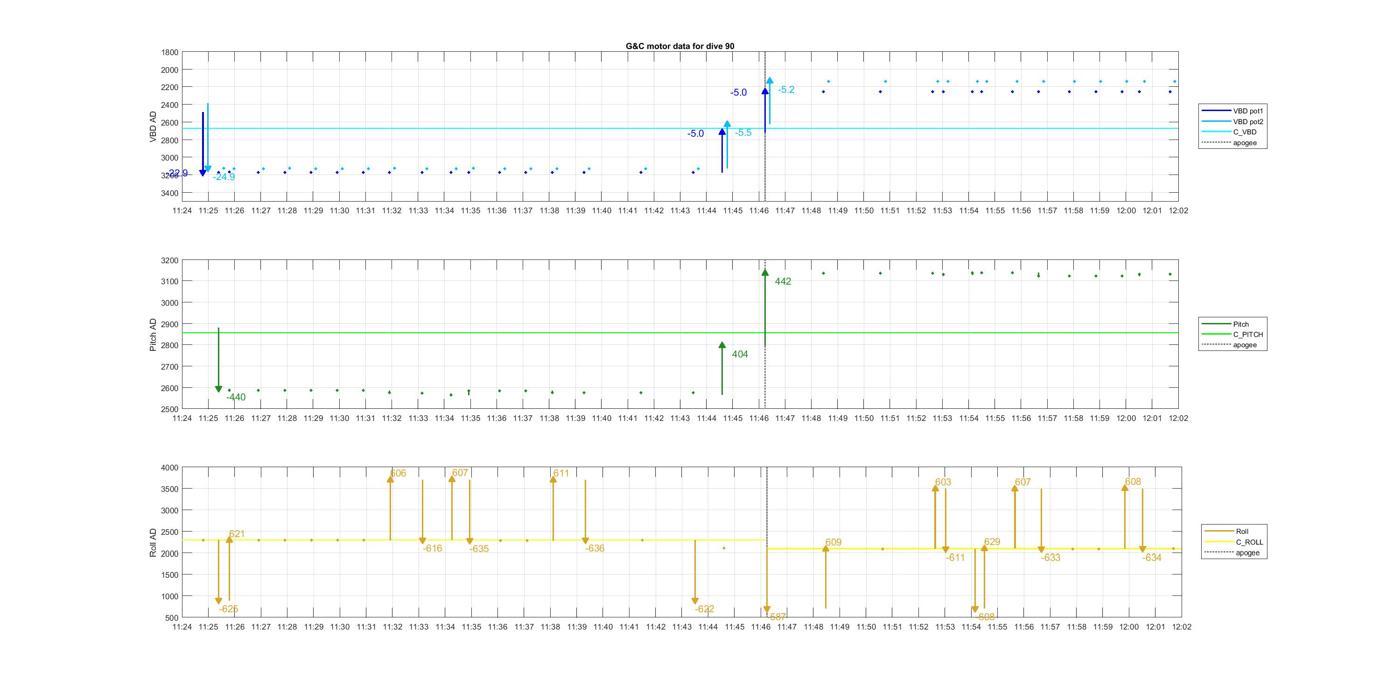Click the '-611' roll move label
The height and width of the screenshot is (693, 1400).
click(956, 558)
